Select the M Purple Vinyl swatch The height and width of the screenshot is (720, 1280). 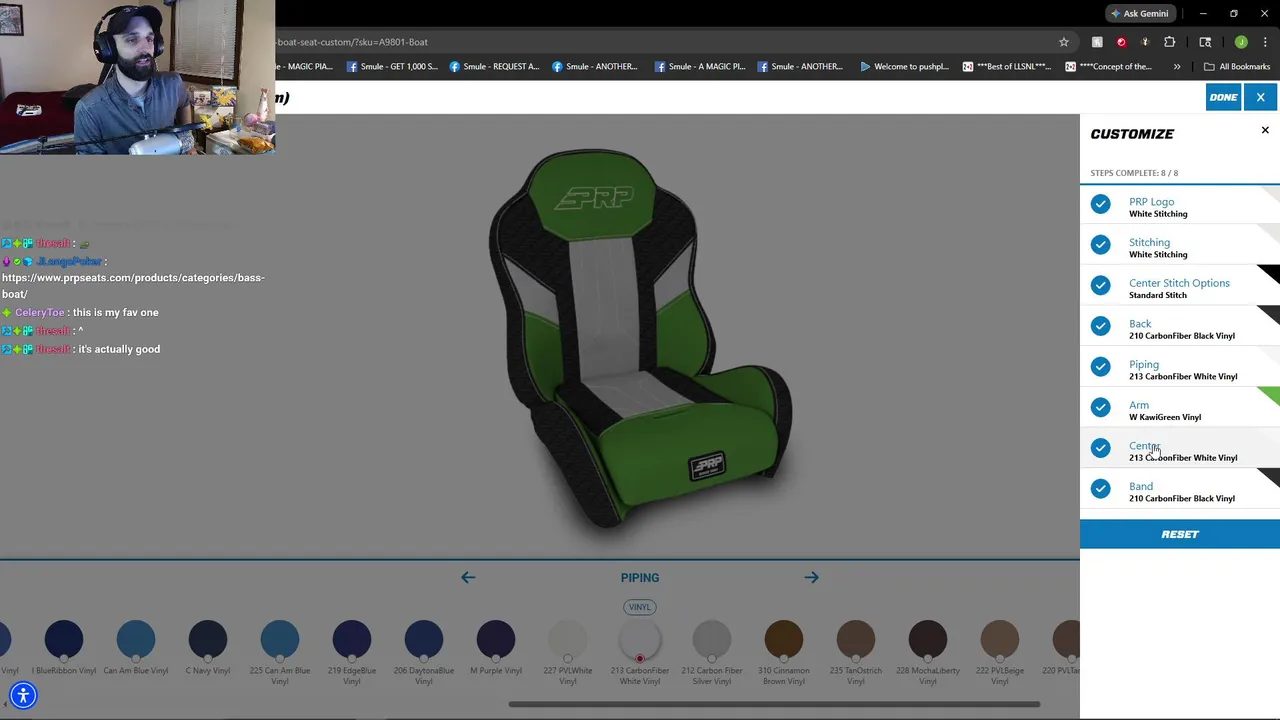tap(496, 641)
